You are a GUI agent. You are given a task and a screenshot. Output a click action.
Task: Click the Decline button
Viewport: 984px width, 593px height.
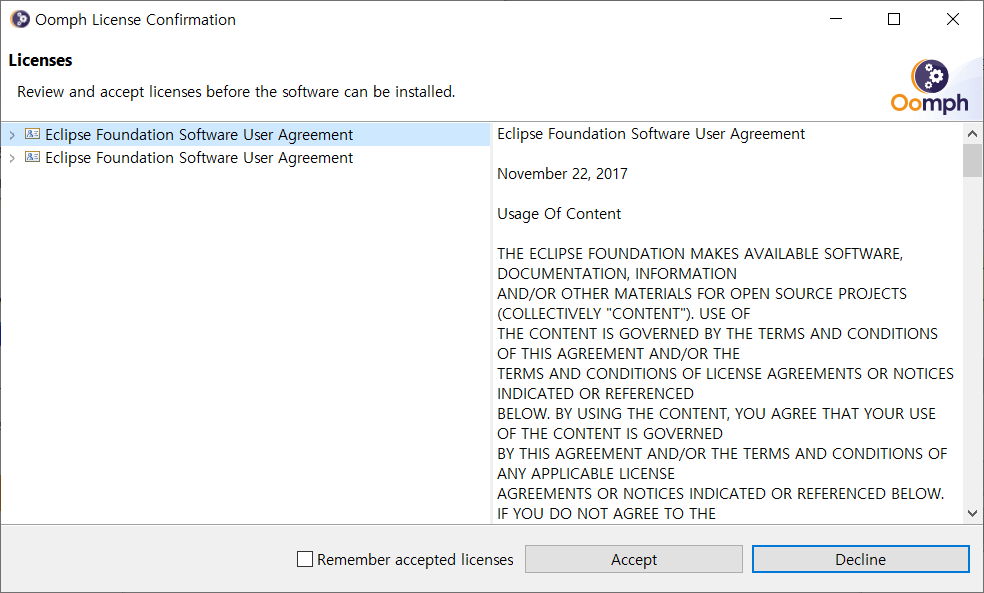[x=860, y=559]
